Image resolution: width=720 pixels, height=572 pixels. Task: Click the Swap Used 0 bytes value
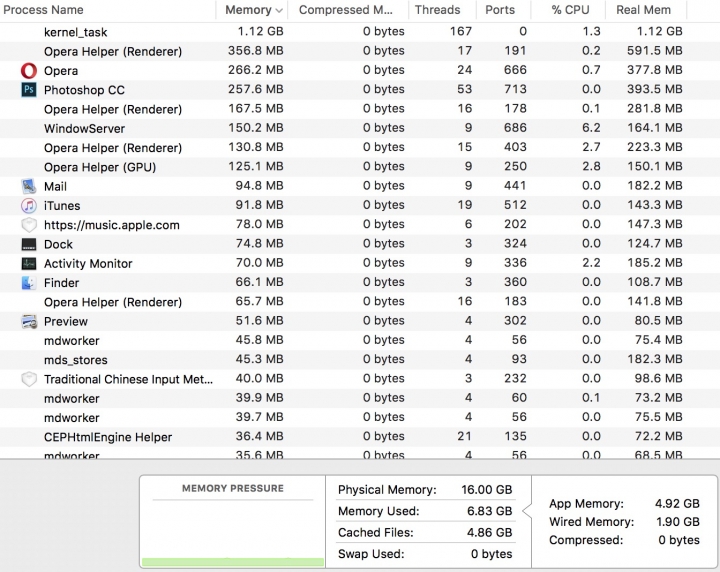491,554
